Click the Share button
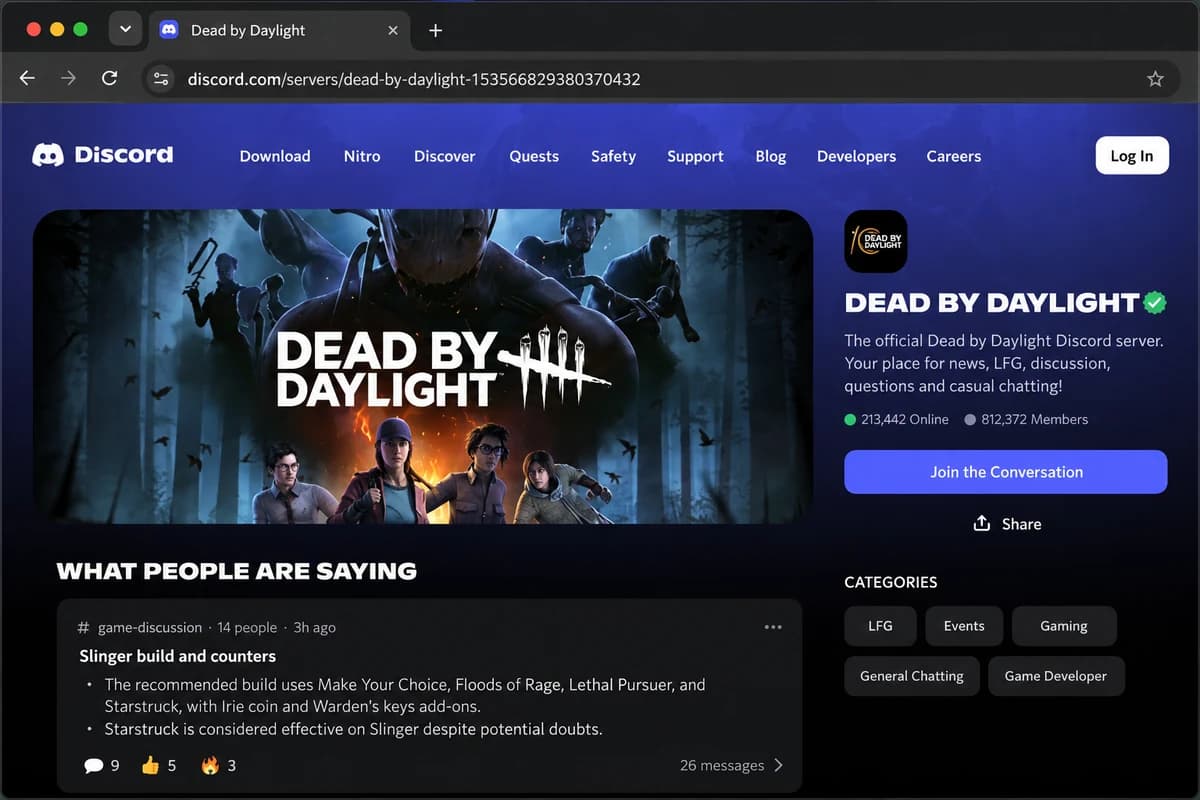This screenshot has width=1200, height=800. coord(1007,524)
